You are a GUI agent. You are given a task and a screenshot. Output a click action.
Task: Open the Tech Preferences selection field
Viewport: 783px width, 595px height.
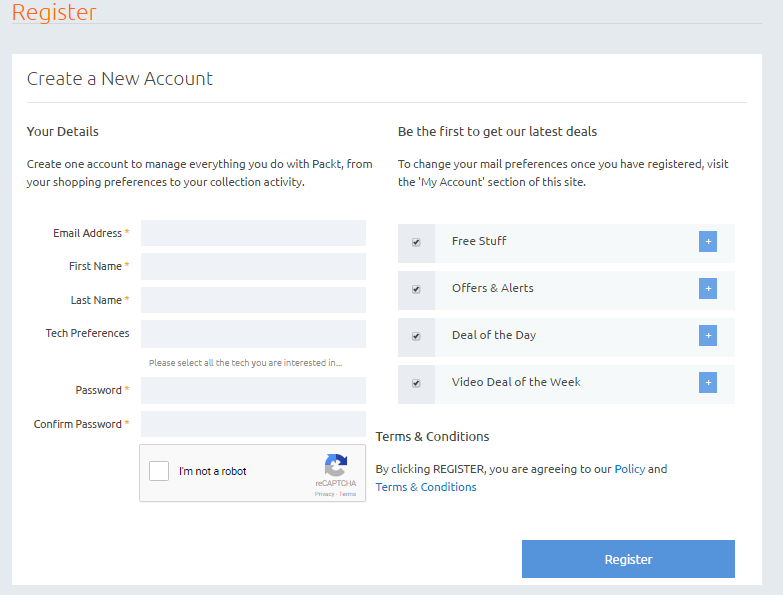point(253,333)
